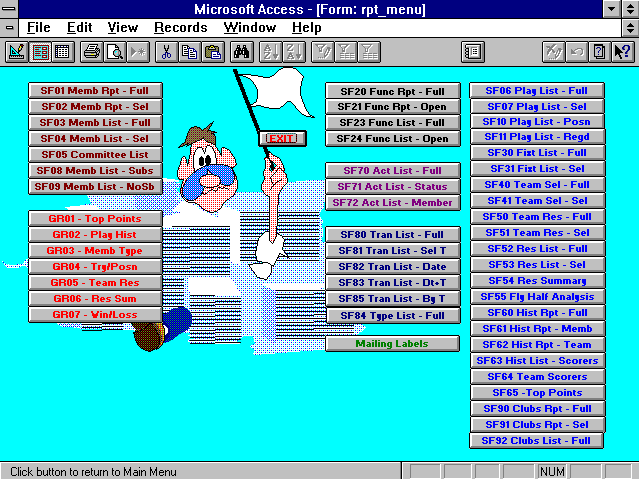Select the Mailing Labels button
The height and width of the screenshot is (479, 639).
(392, 344)
